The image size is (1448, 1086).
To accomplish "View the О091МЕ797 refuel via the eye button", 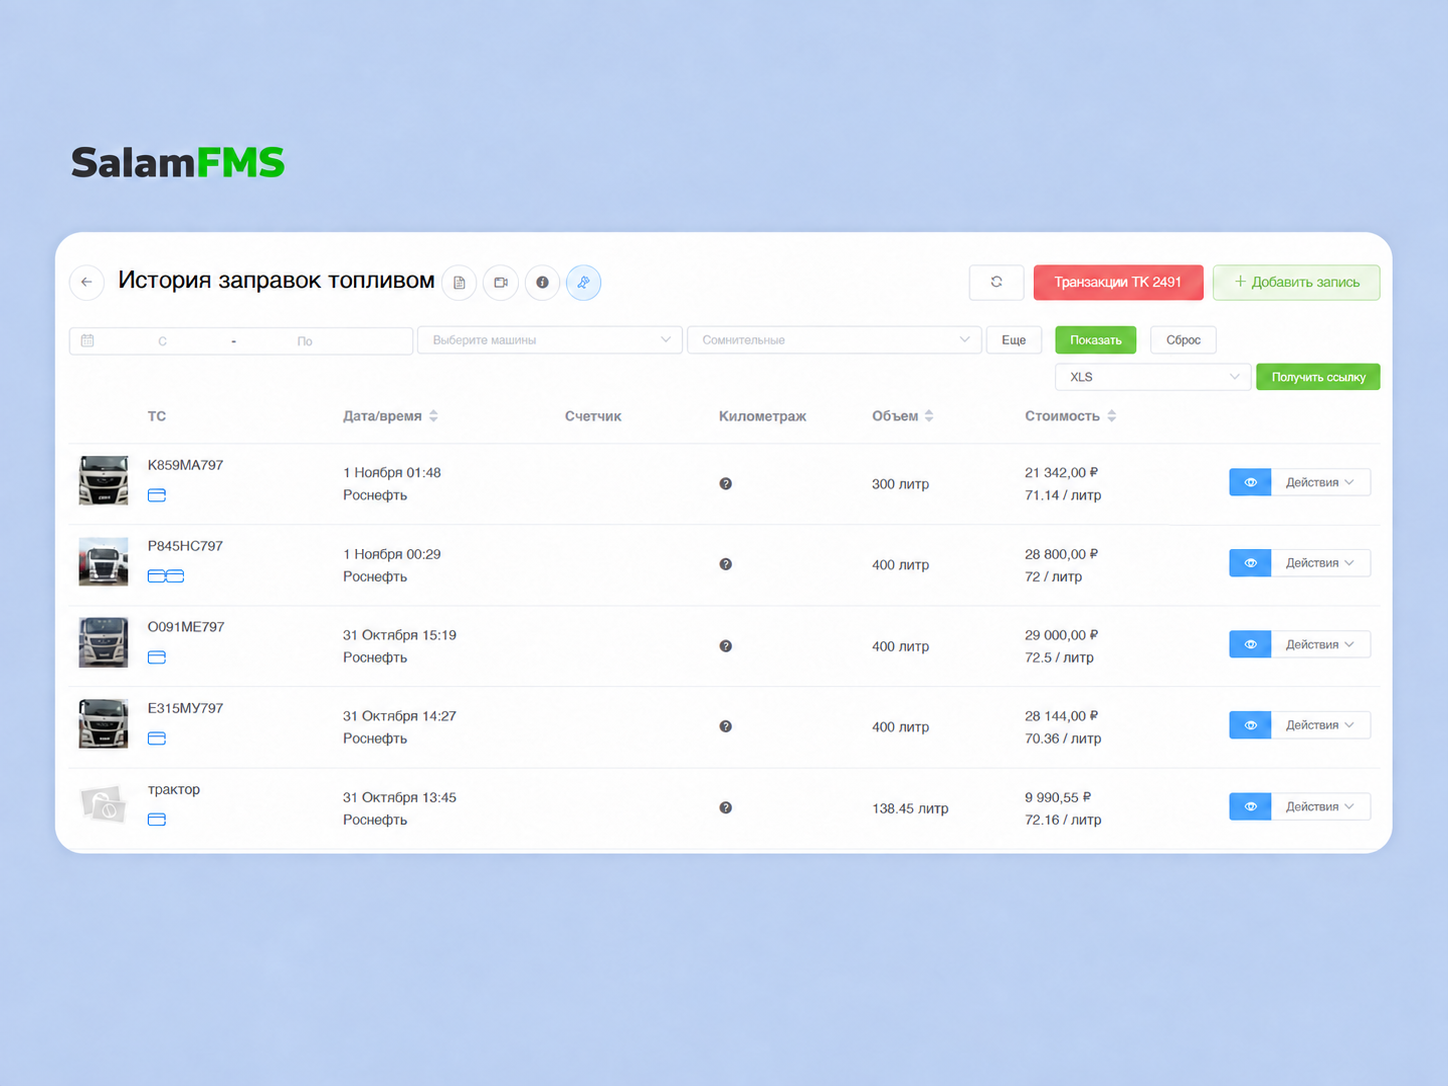I will 1250,644.
